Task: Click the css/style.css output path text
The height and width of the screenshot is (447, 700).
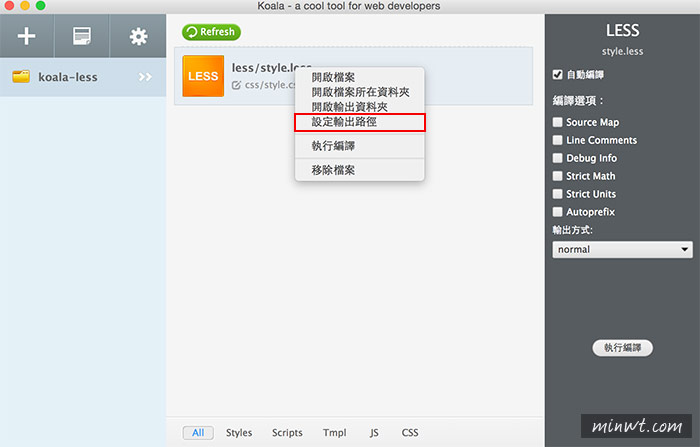Action: 271,85
